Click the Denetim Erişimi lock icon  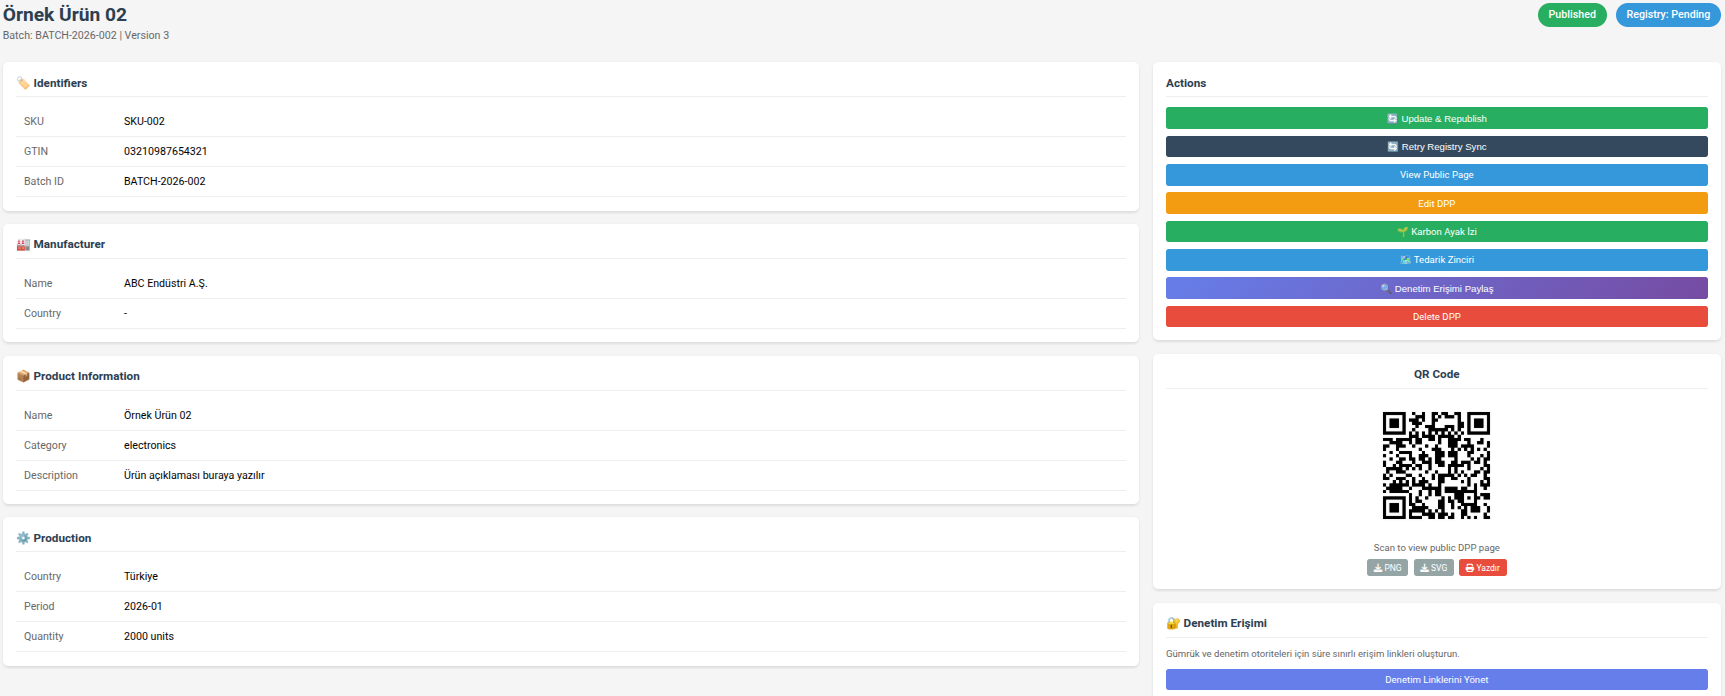tap(1173, 623)
